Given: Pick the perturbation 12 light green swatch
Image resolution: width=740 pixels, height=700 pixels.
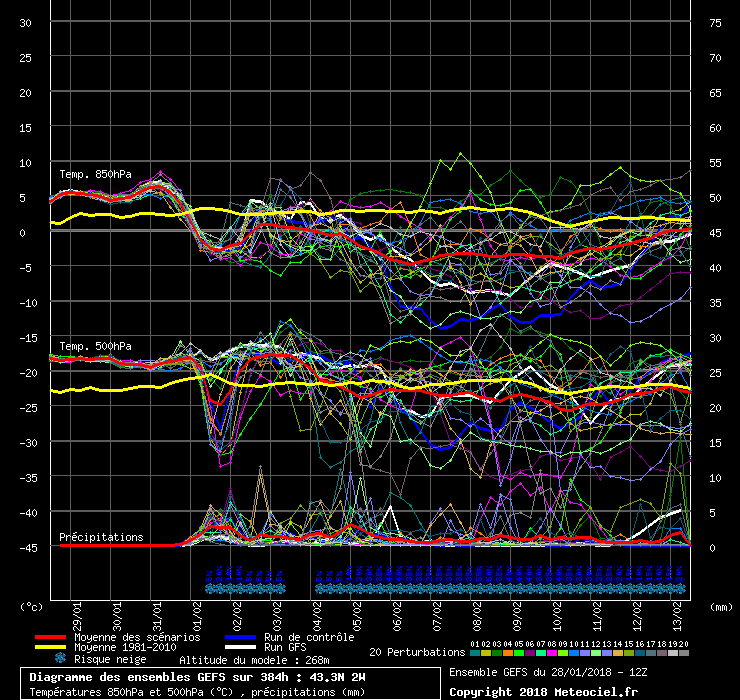Looking at the screenshot, I should click(x=596, y=653).
